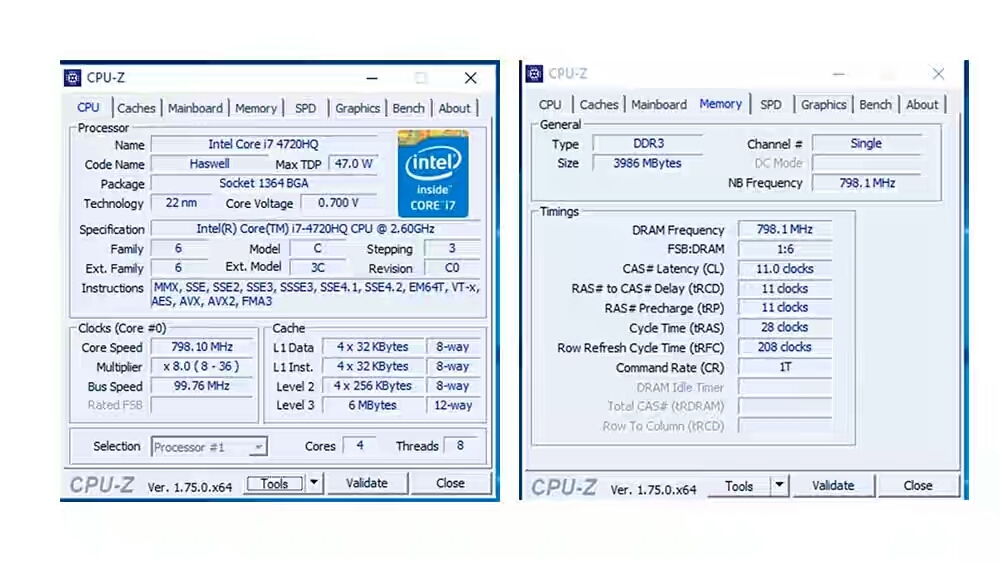This screenshot has height=562, width=1000.
Task: Click Threads count value 8
Action: point(460,446)
